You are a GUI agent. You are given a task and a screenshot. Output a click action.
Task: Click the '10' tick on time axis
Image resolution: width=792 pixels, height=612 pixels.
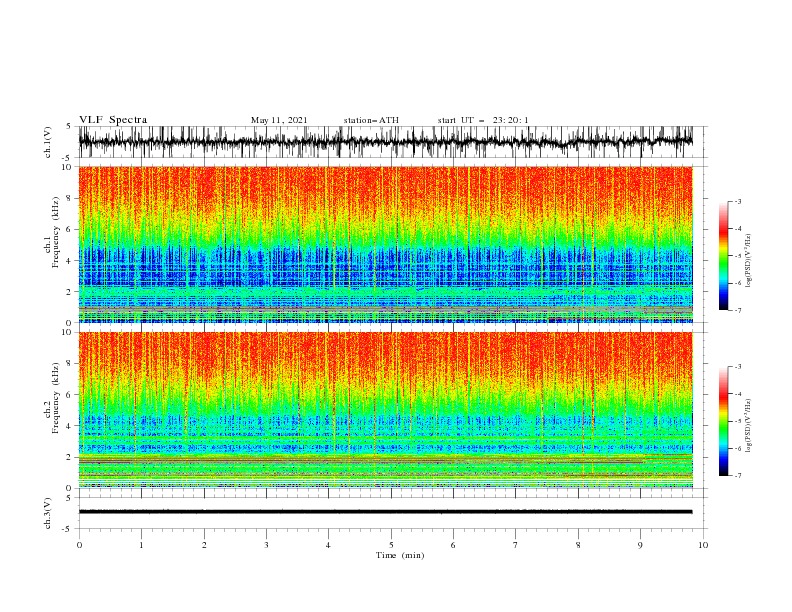point(703,545)
